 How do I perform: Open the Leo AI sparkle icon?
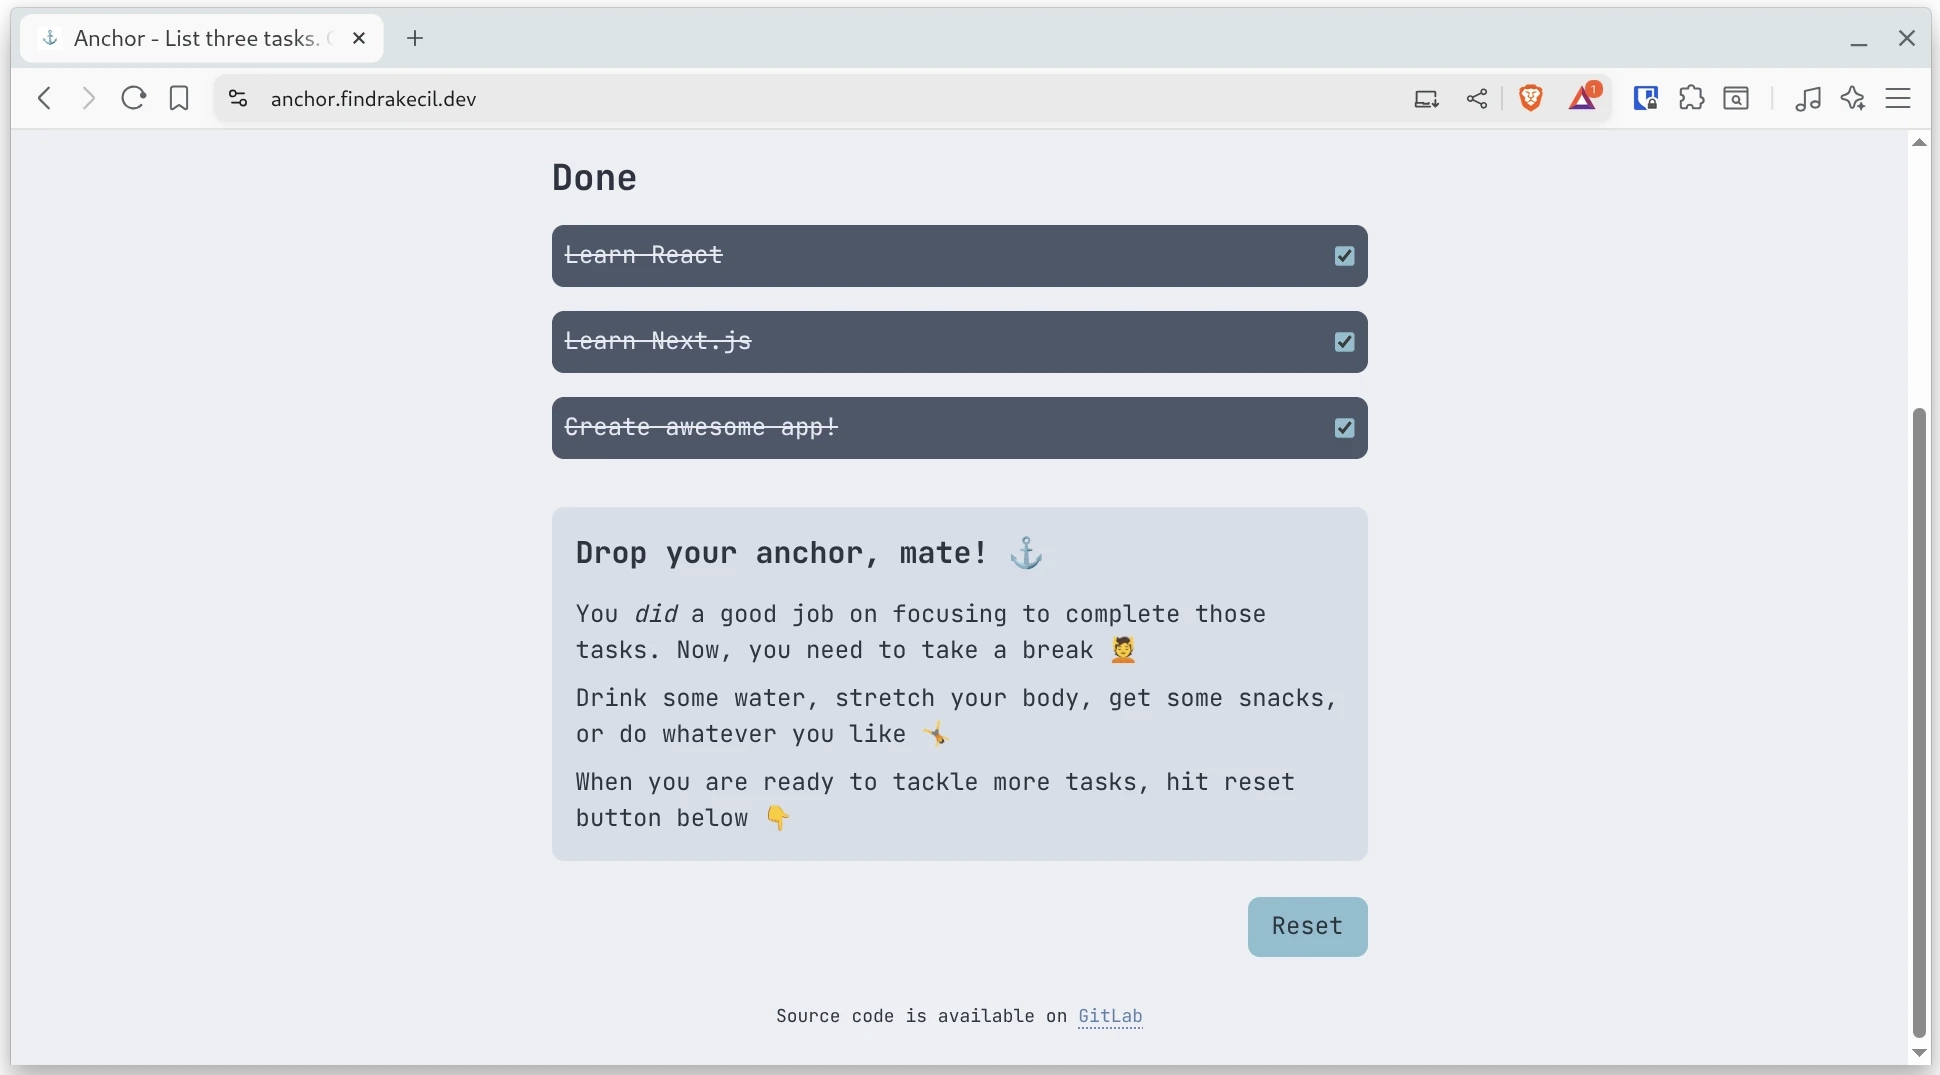click(1853, 98)
